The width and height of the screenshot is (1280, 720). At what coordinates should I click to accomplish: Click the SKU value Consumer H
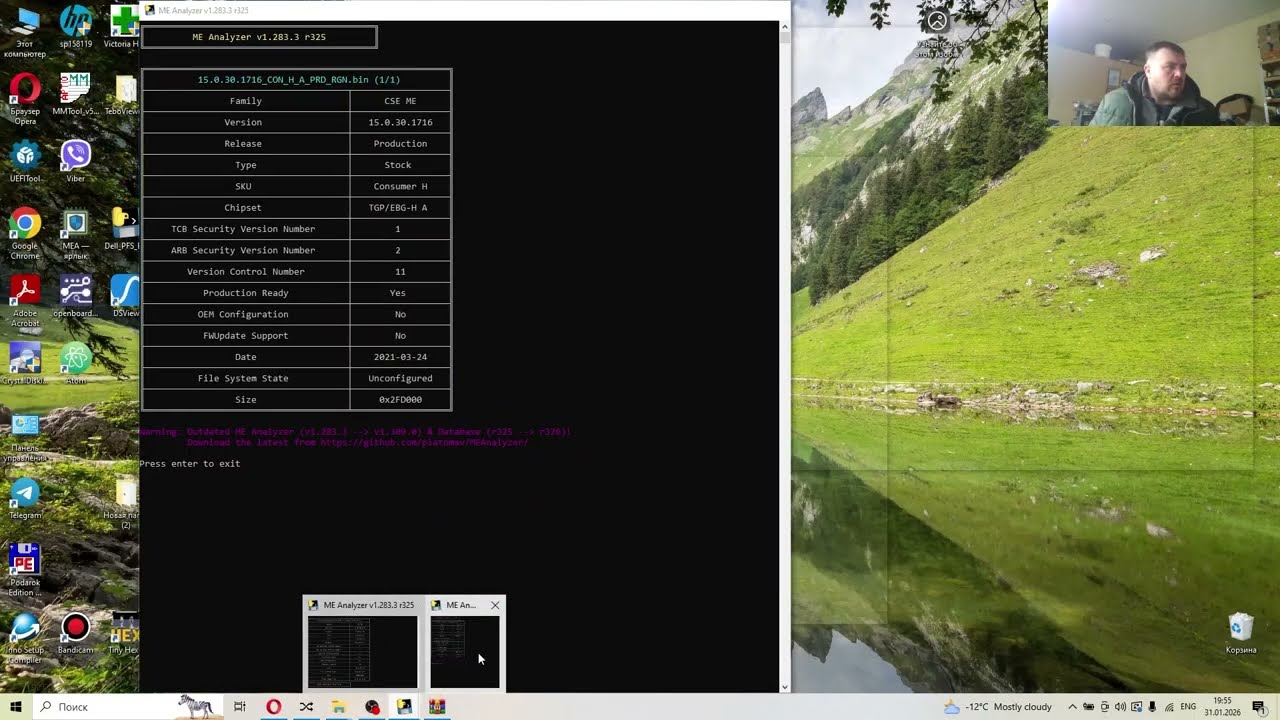pos(400,186)
